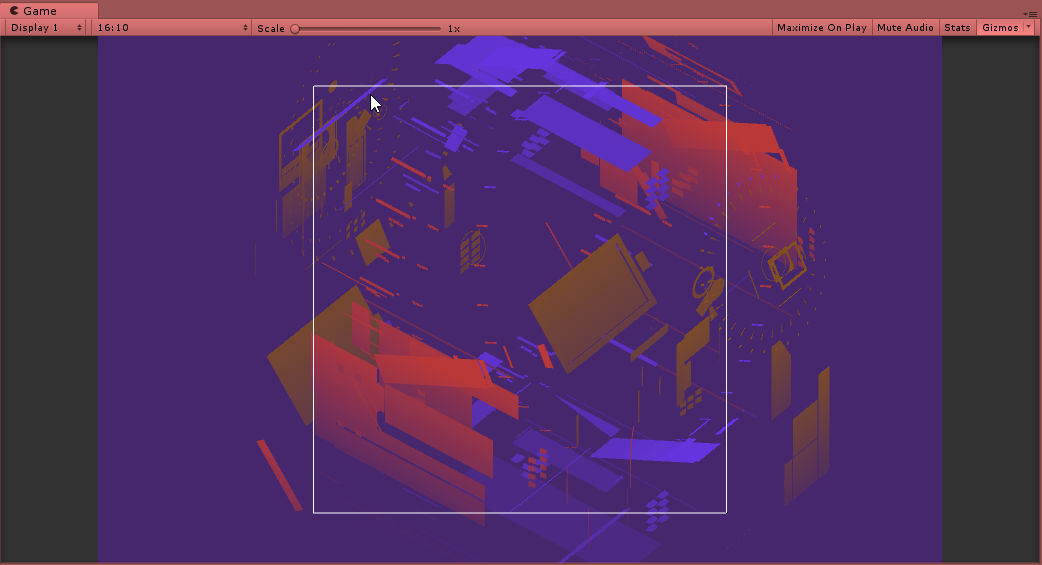The image size is (1042, 565).
Task: Select the Game tab
Action: tap(40, 10)
